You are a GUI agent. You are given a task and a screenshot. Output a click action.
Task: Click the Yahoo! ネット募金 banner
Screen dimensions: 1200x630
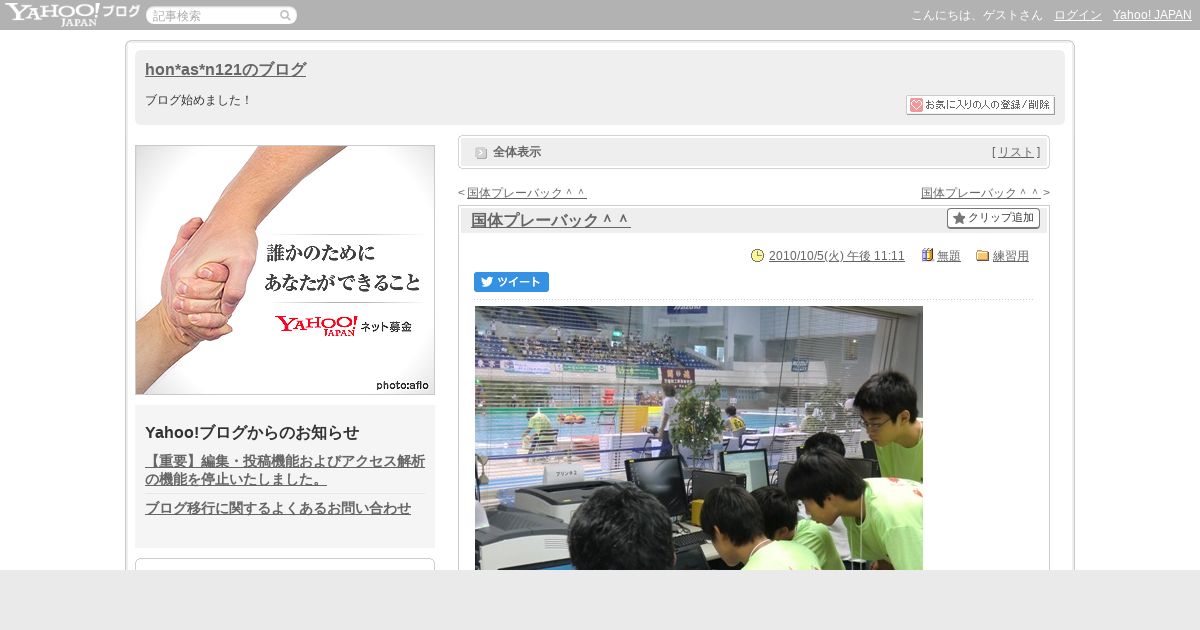click(x=285, y=270)
